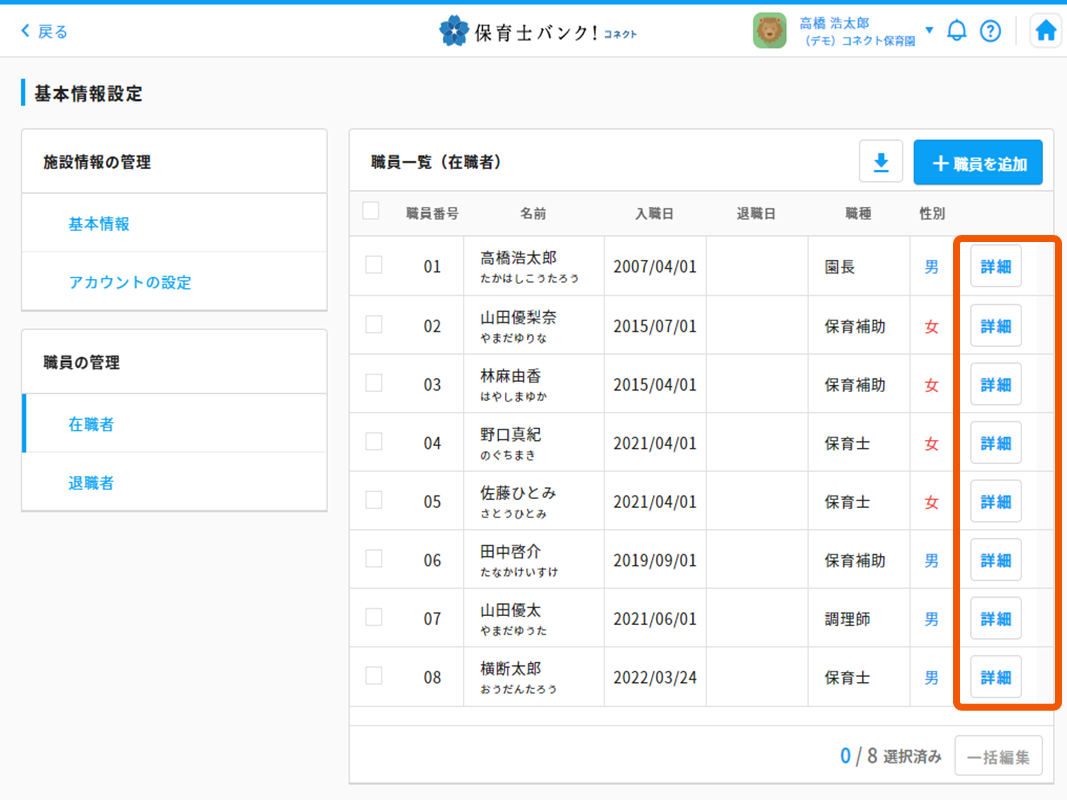1067x800 pixels.
Task: Select 在職者 in sidebar
Action: (x=91, y=424)
